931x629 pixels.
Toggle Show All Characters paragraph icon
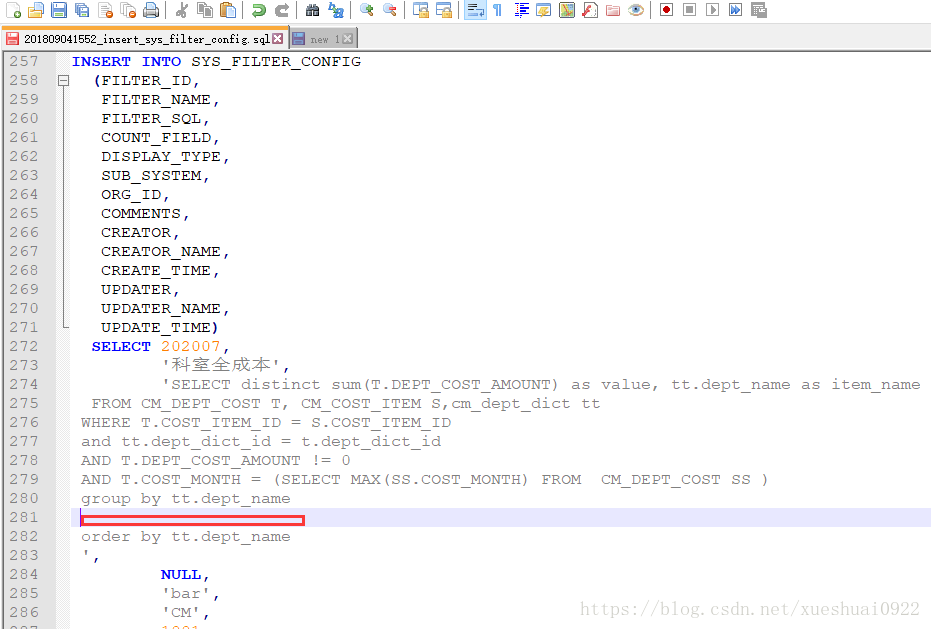(x=497, y=11)
